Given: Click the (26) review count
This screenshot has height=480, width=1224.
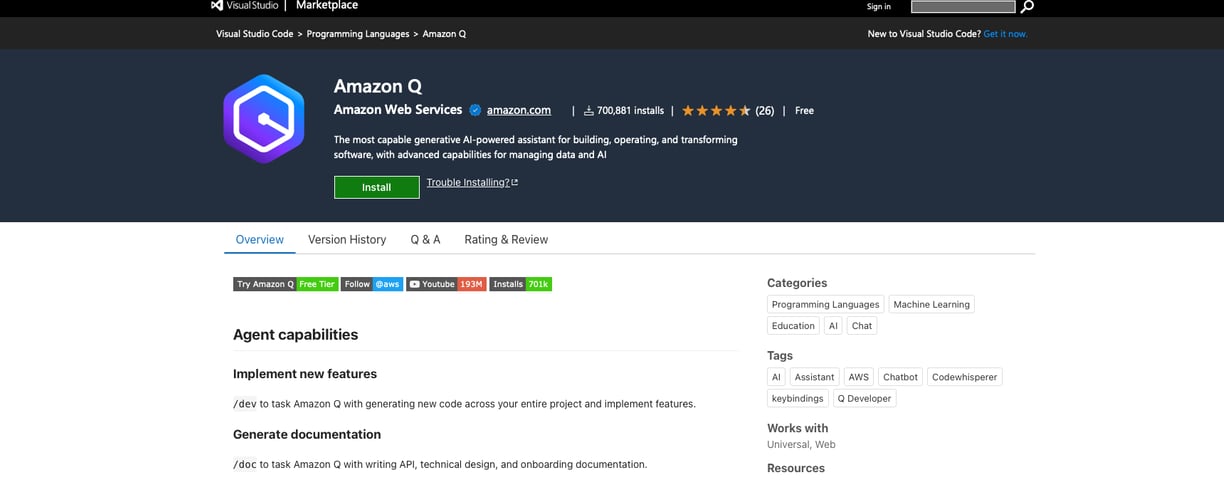Looking at the screenshot, I should click(x=765, y=111).
